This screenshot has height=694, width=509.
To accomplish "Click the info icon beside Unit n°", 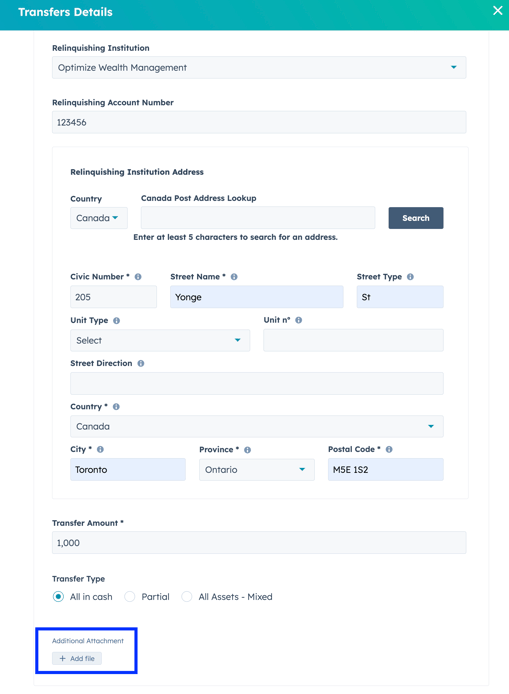I will coord(299,320).
